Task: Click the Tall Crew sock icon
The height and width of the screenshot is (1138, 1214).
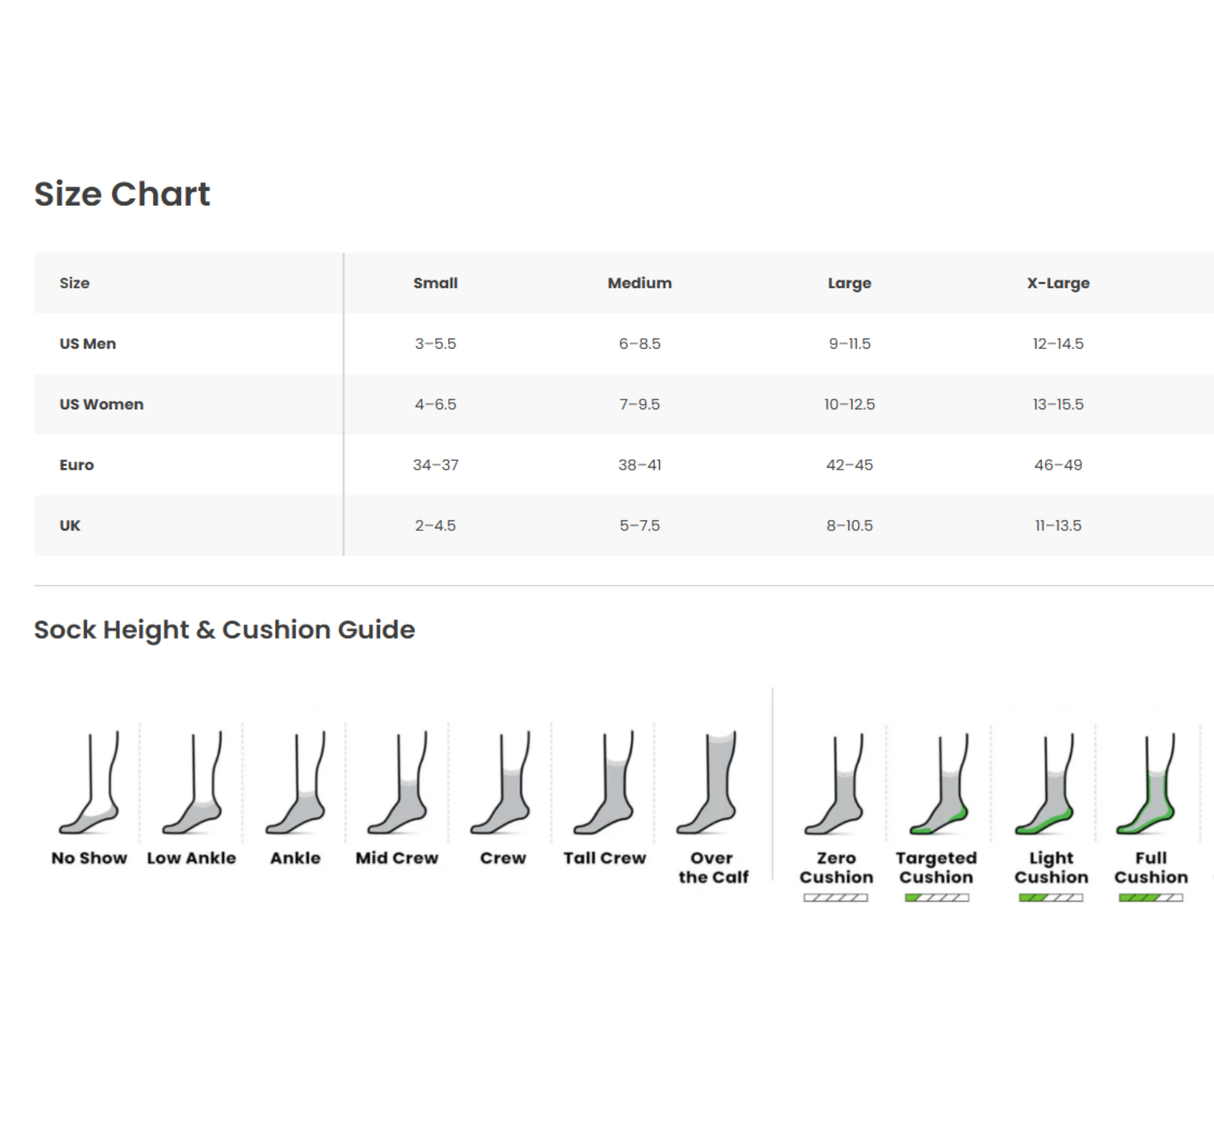Action: tap(605, 784)
